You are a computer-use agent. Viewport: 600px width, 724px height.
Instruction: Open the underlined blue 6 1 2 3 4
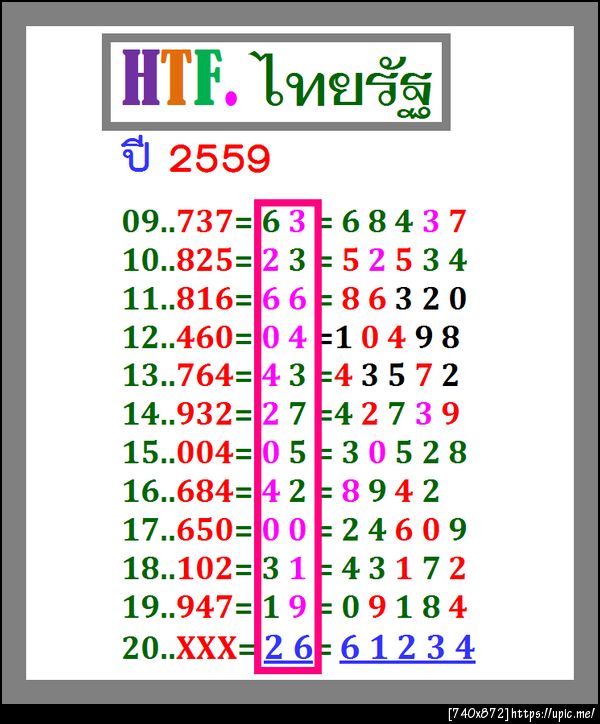[407, 649]
